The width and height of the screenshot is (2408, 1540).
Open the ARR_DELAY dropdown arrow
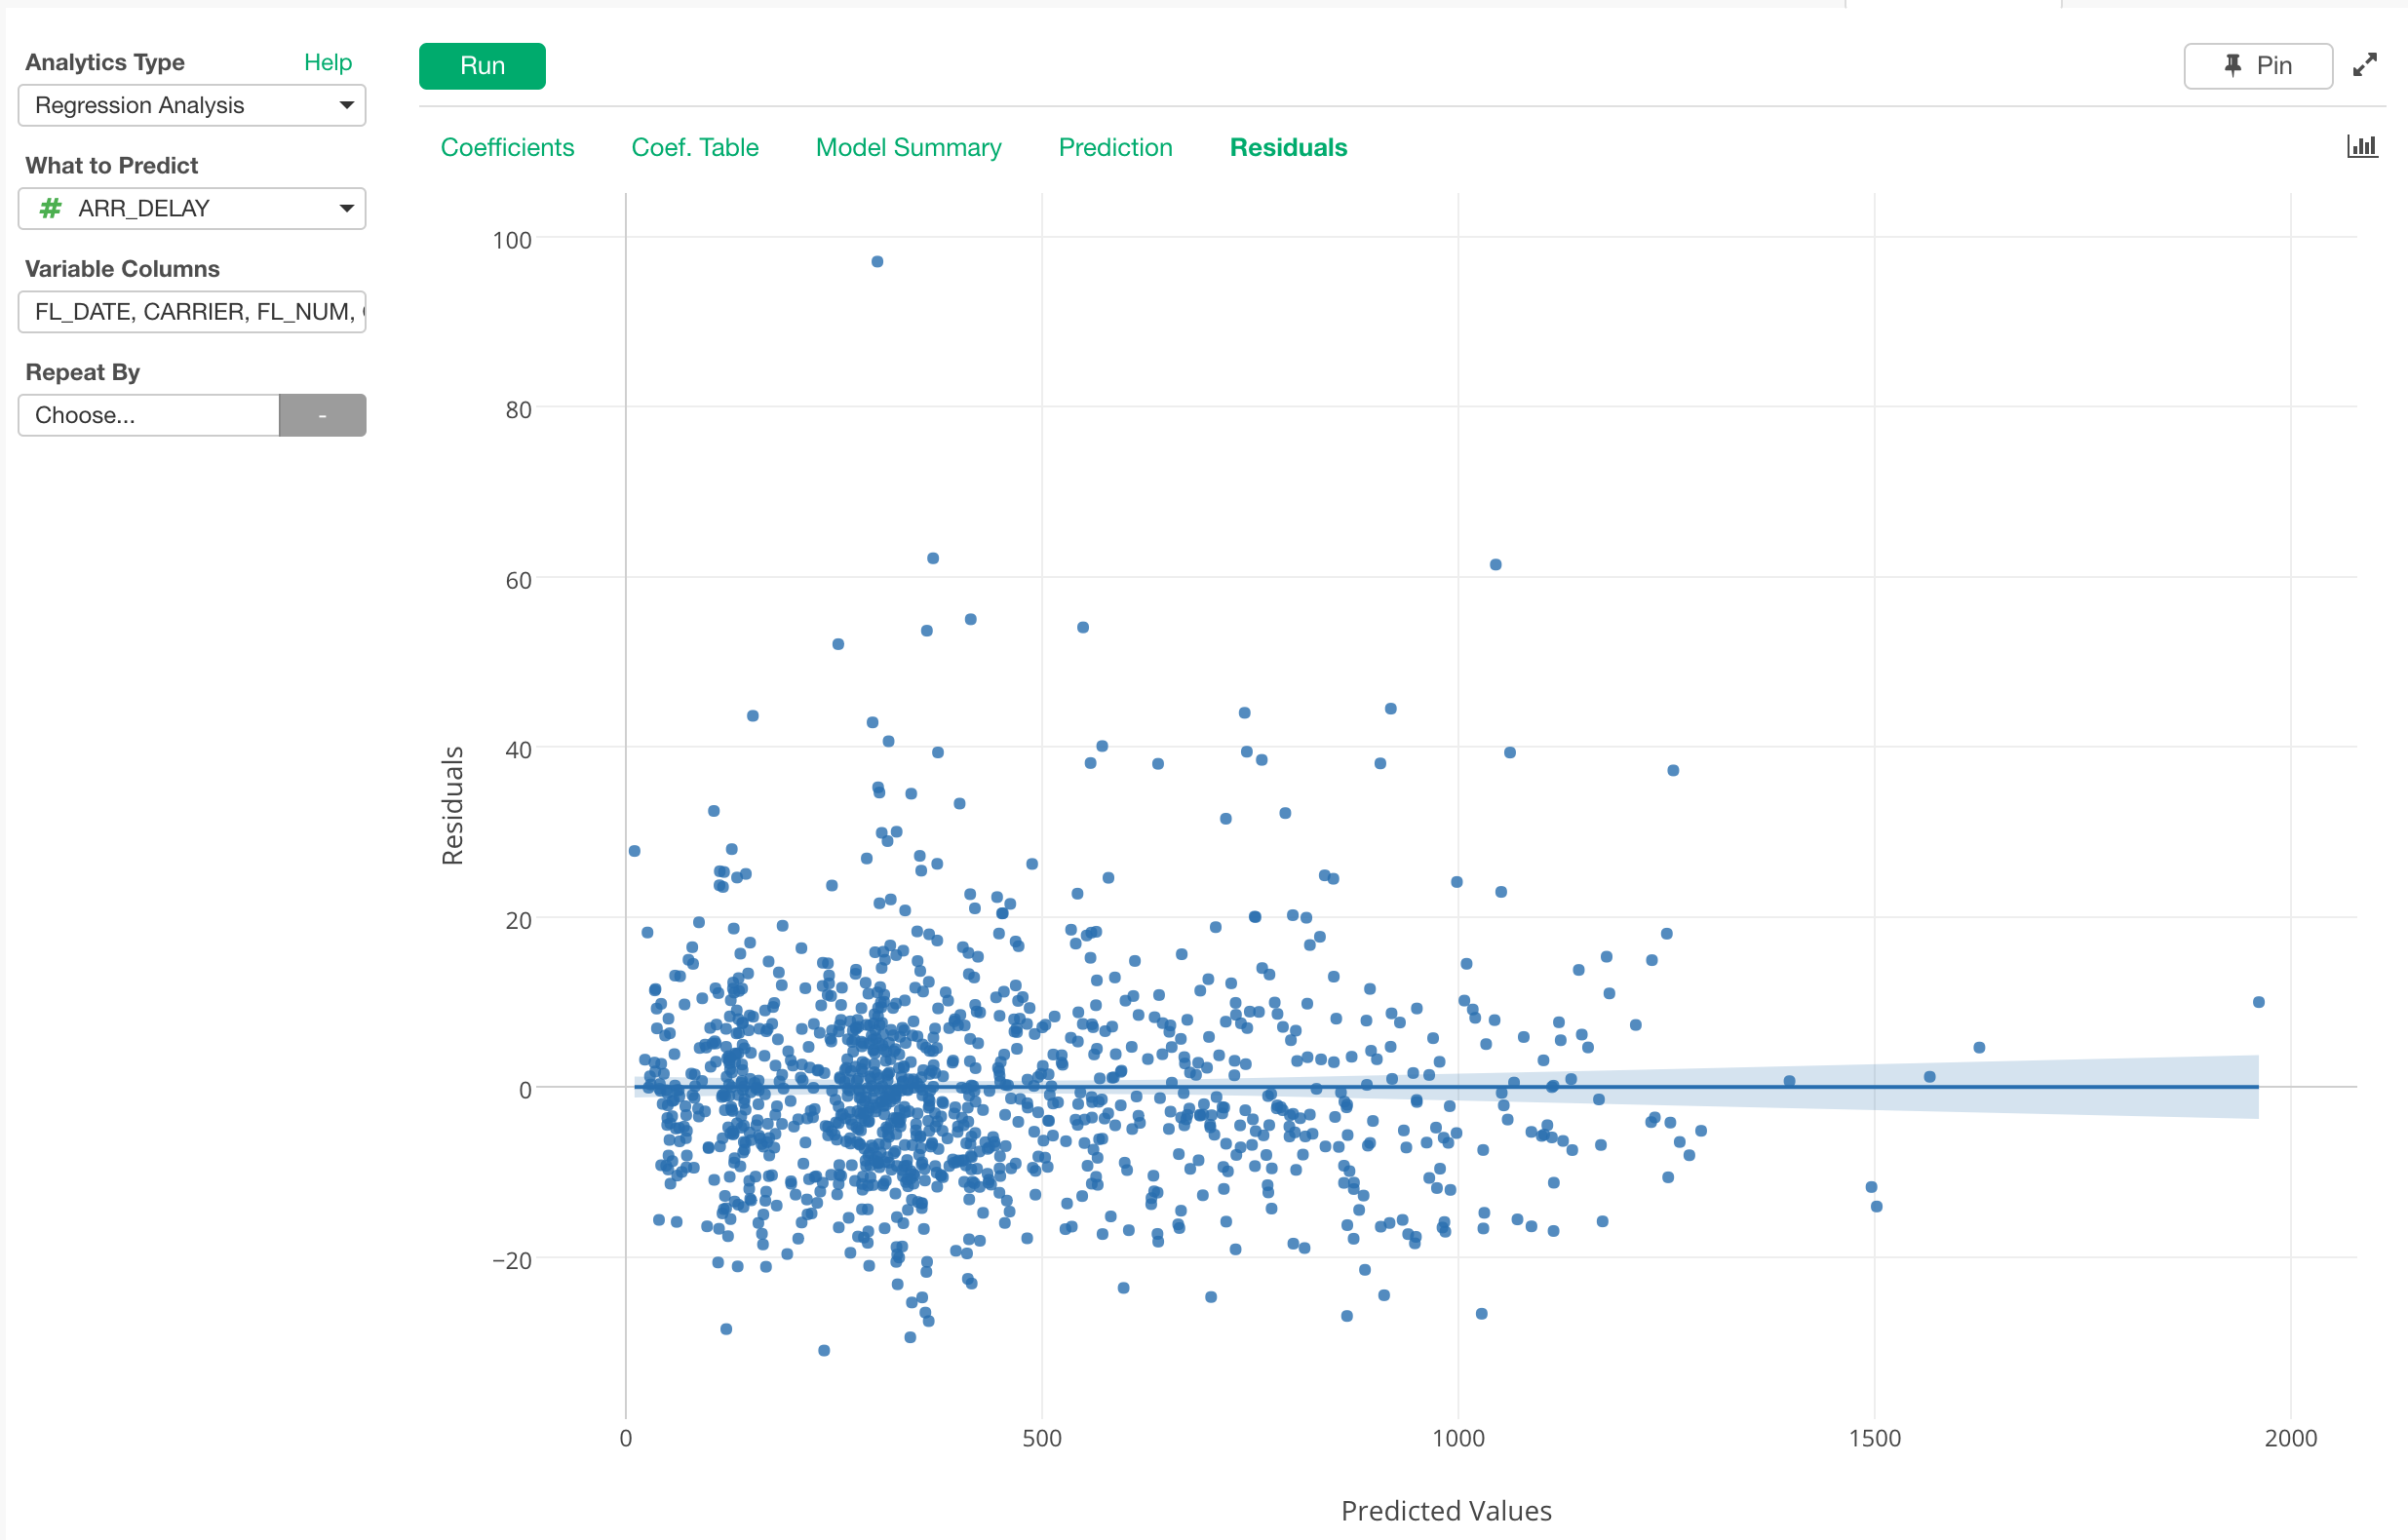[346, 208]
